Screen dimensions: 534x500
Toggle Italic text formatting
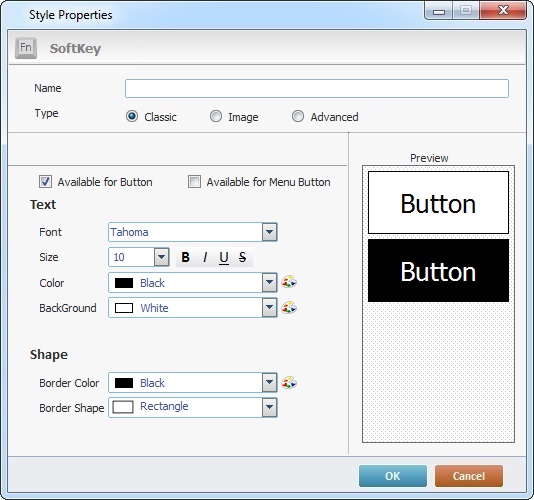coord(205,257)
